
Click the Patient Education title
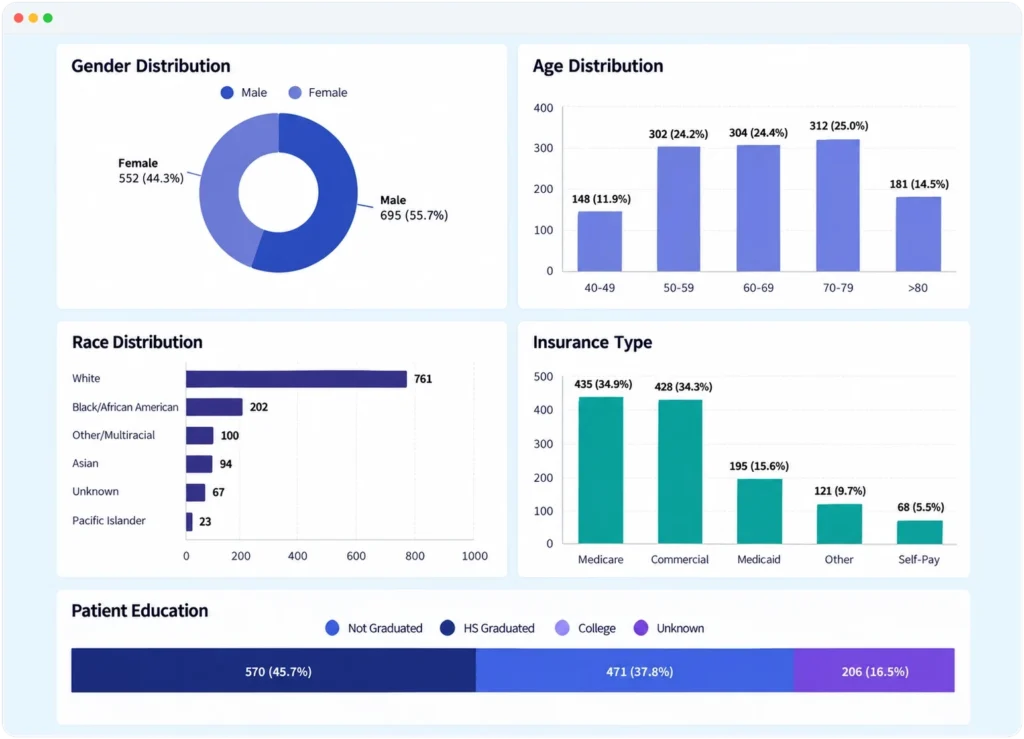click(140, 611)
